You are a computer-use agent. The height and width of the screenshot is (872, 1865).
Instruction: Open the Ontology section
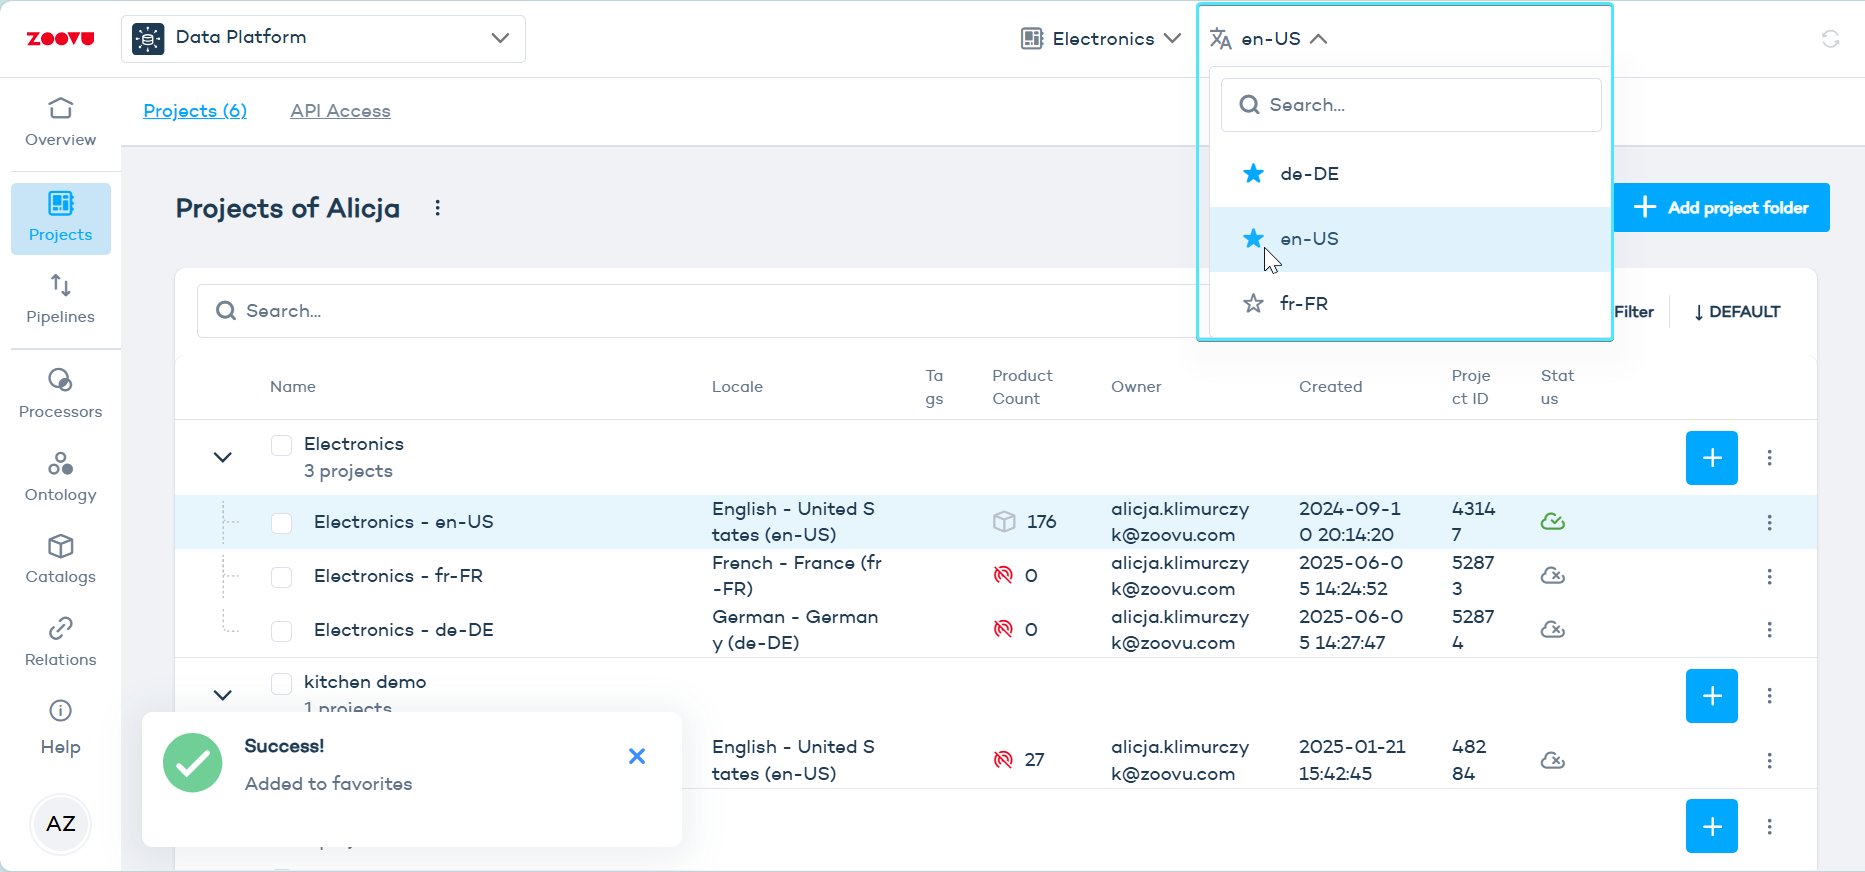pos(60,477)
